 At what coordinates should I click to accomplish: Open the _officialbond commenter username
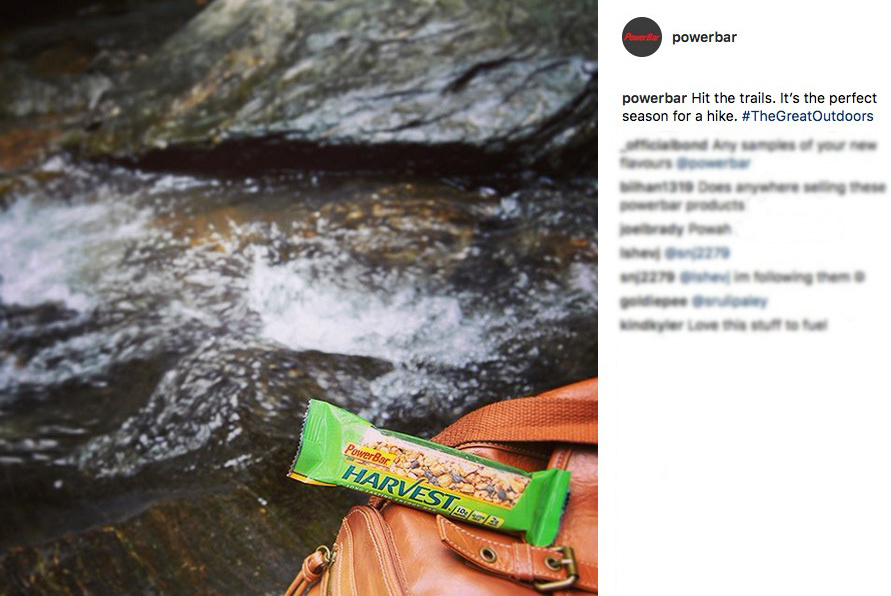(664, 145)
